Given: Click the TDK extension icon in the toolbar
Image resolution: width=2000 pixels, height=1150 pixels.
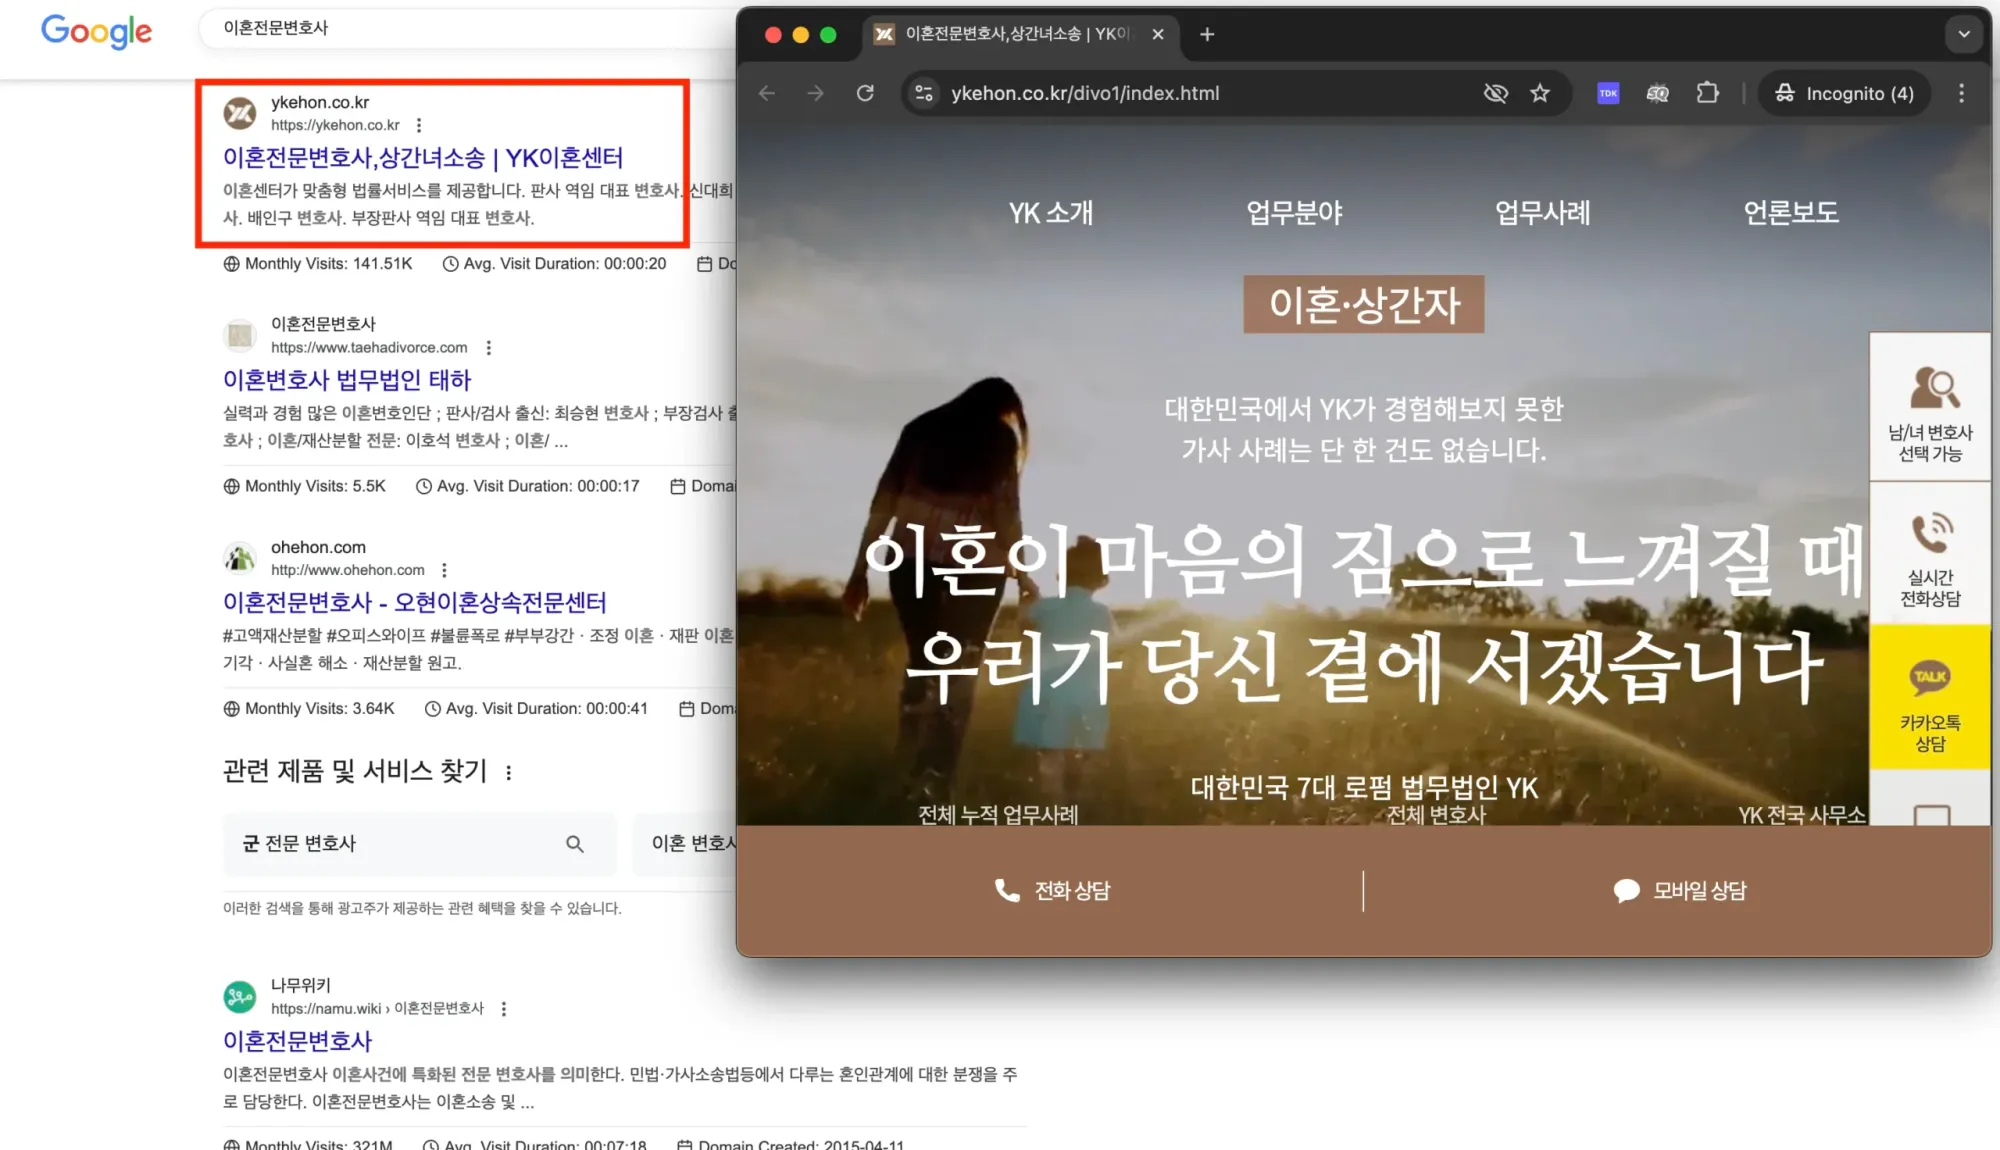Looking at the screenshot, I should pos(1607,93).
